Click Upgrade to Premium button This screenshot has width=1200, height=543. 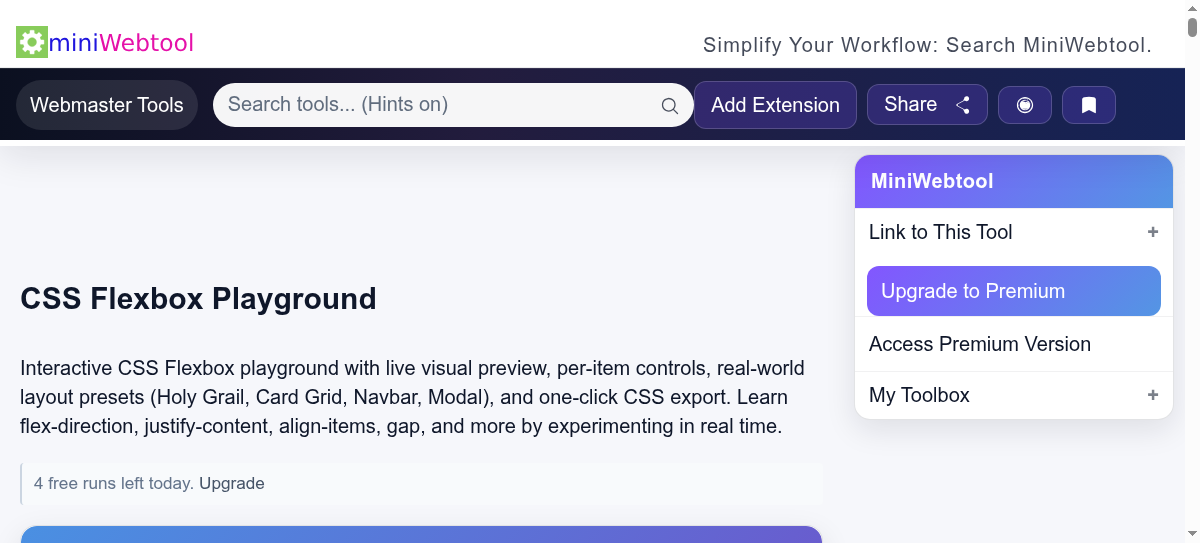(x=1013, y=291)
